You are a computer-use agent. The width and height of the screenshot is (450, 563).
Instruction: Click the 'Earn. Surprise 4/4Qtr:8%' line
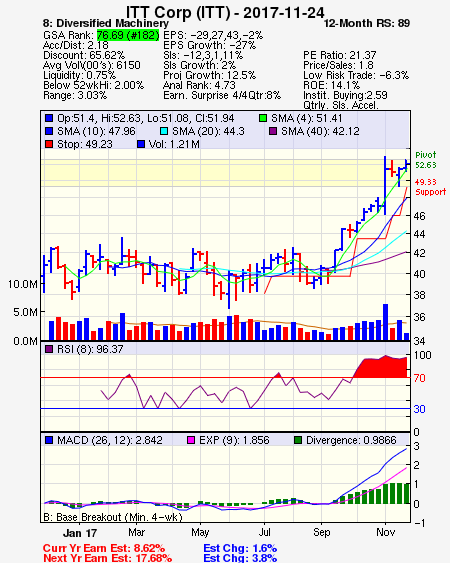(x=222, y=96)
